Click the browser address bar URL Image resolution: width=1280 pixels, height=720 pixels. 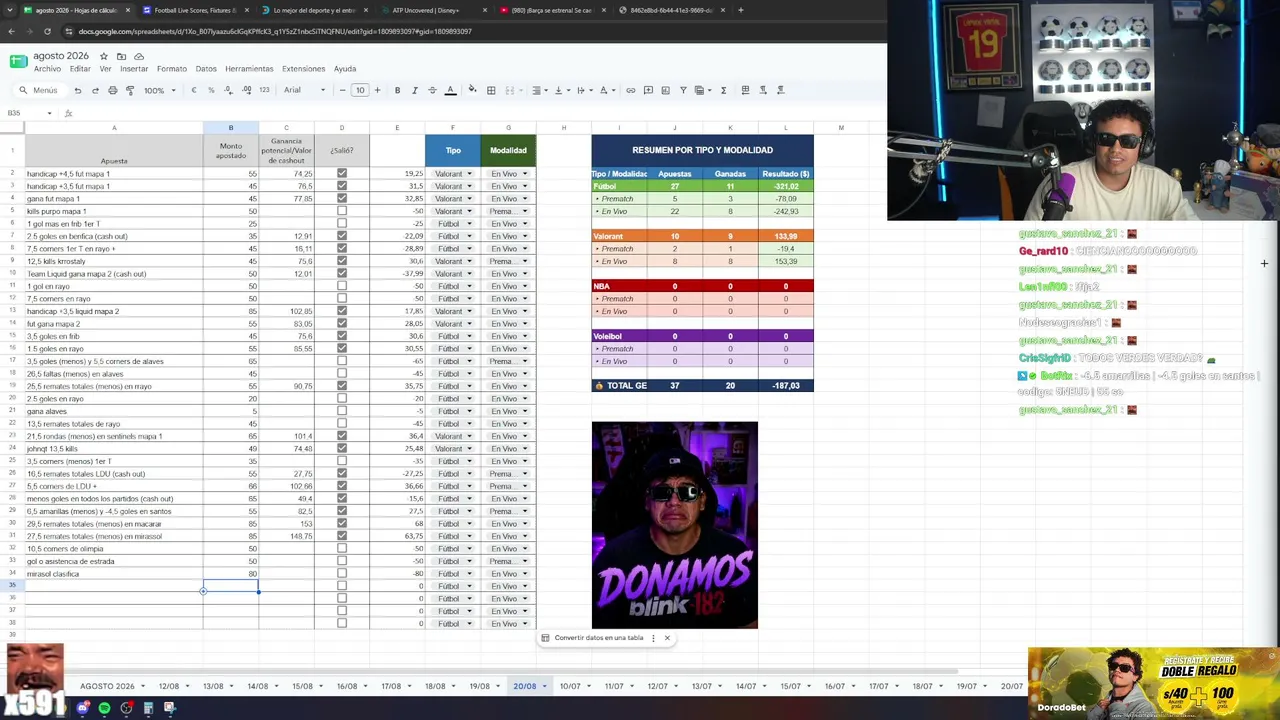coord(275,31)
